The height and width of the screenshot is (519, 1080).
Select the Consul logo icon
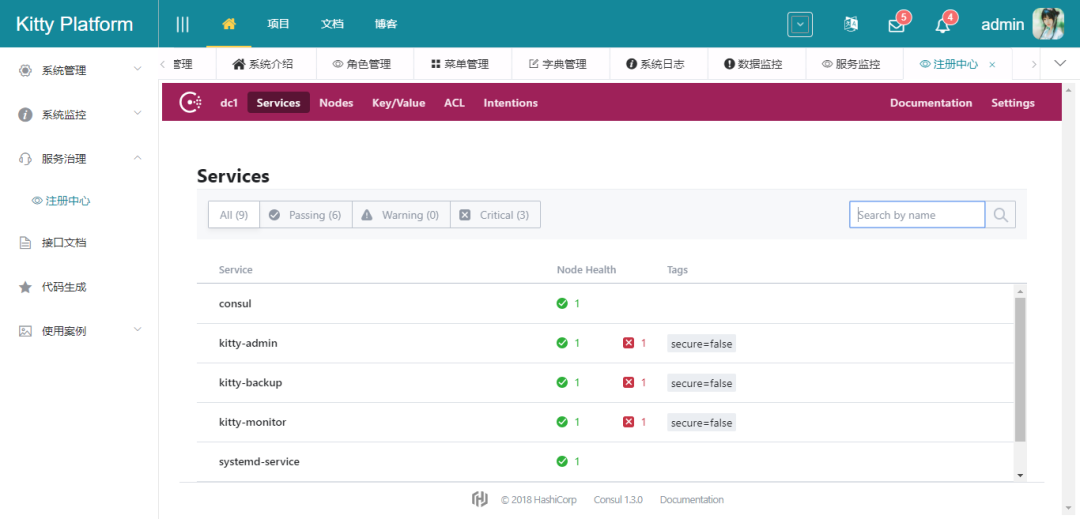(x=191, y=103)
